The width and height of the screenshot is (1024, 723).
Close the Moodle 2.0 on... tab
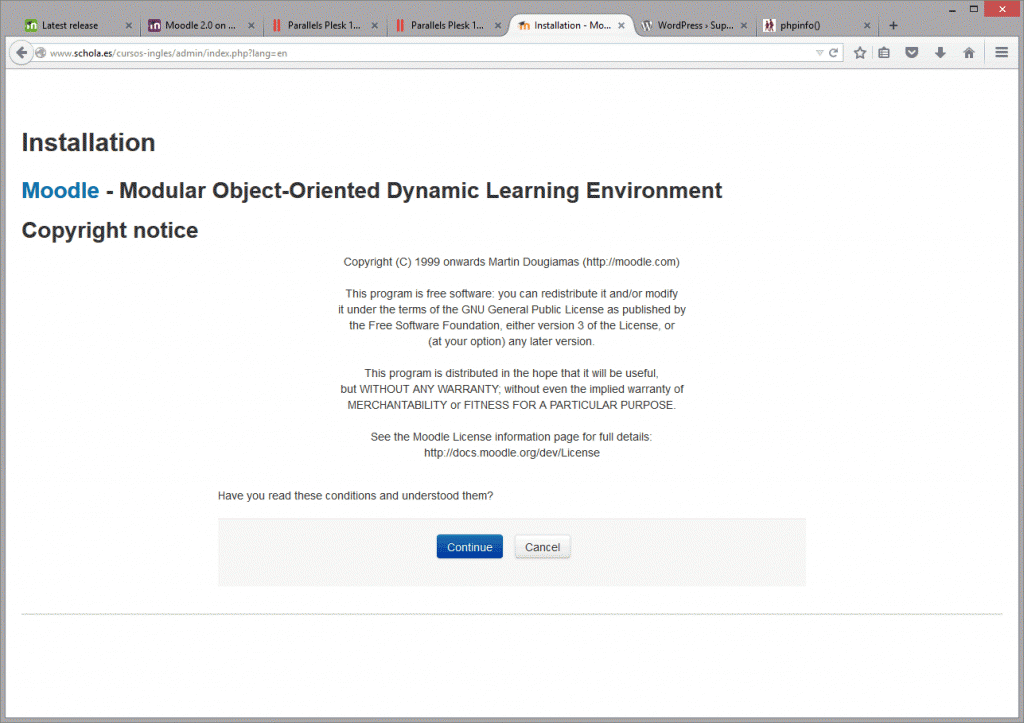251,25
